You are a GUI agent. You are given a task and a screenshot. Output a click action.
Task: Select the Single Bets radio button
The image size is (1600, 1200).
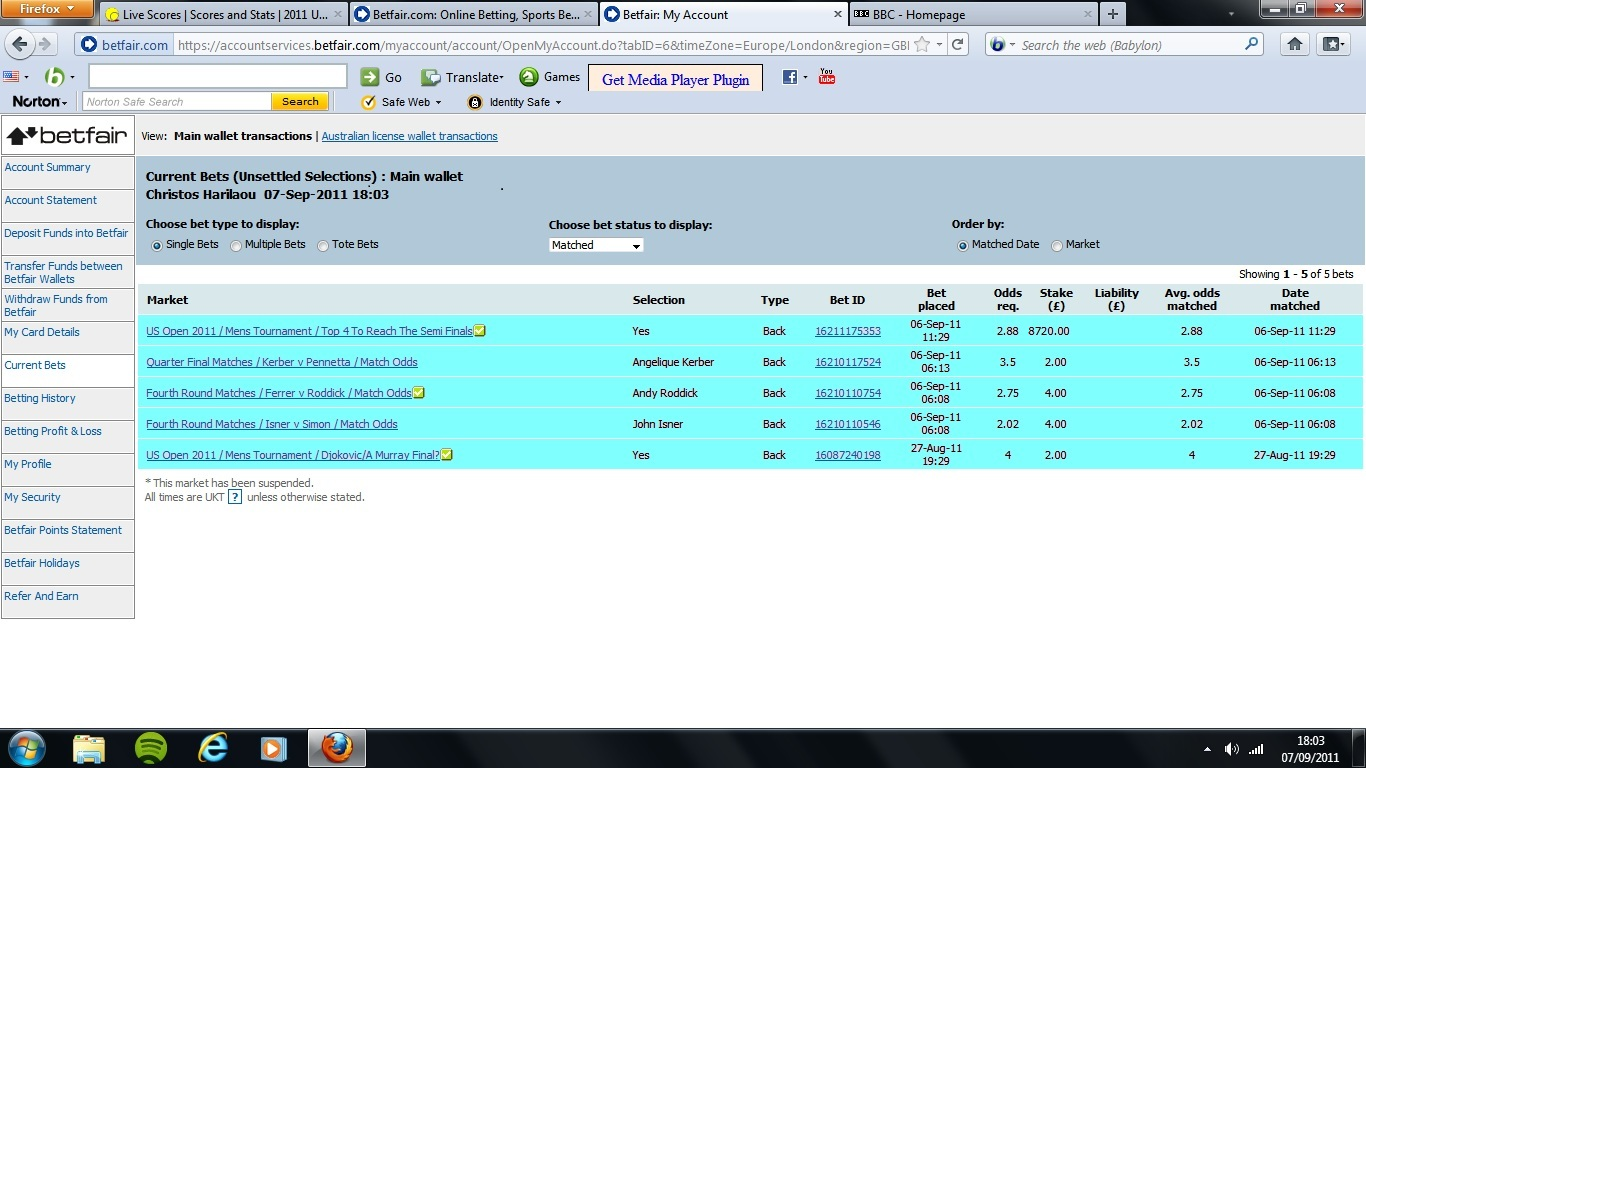coord(157,246)
